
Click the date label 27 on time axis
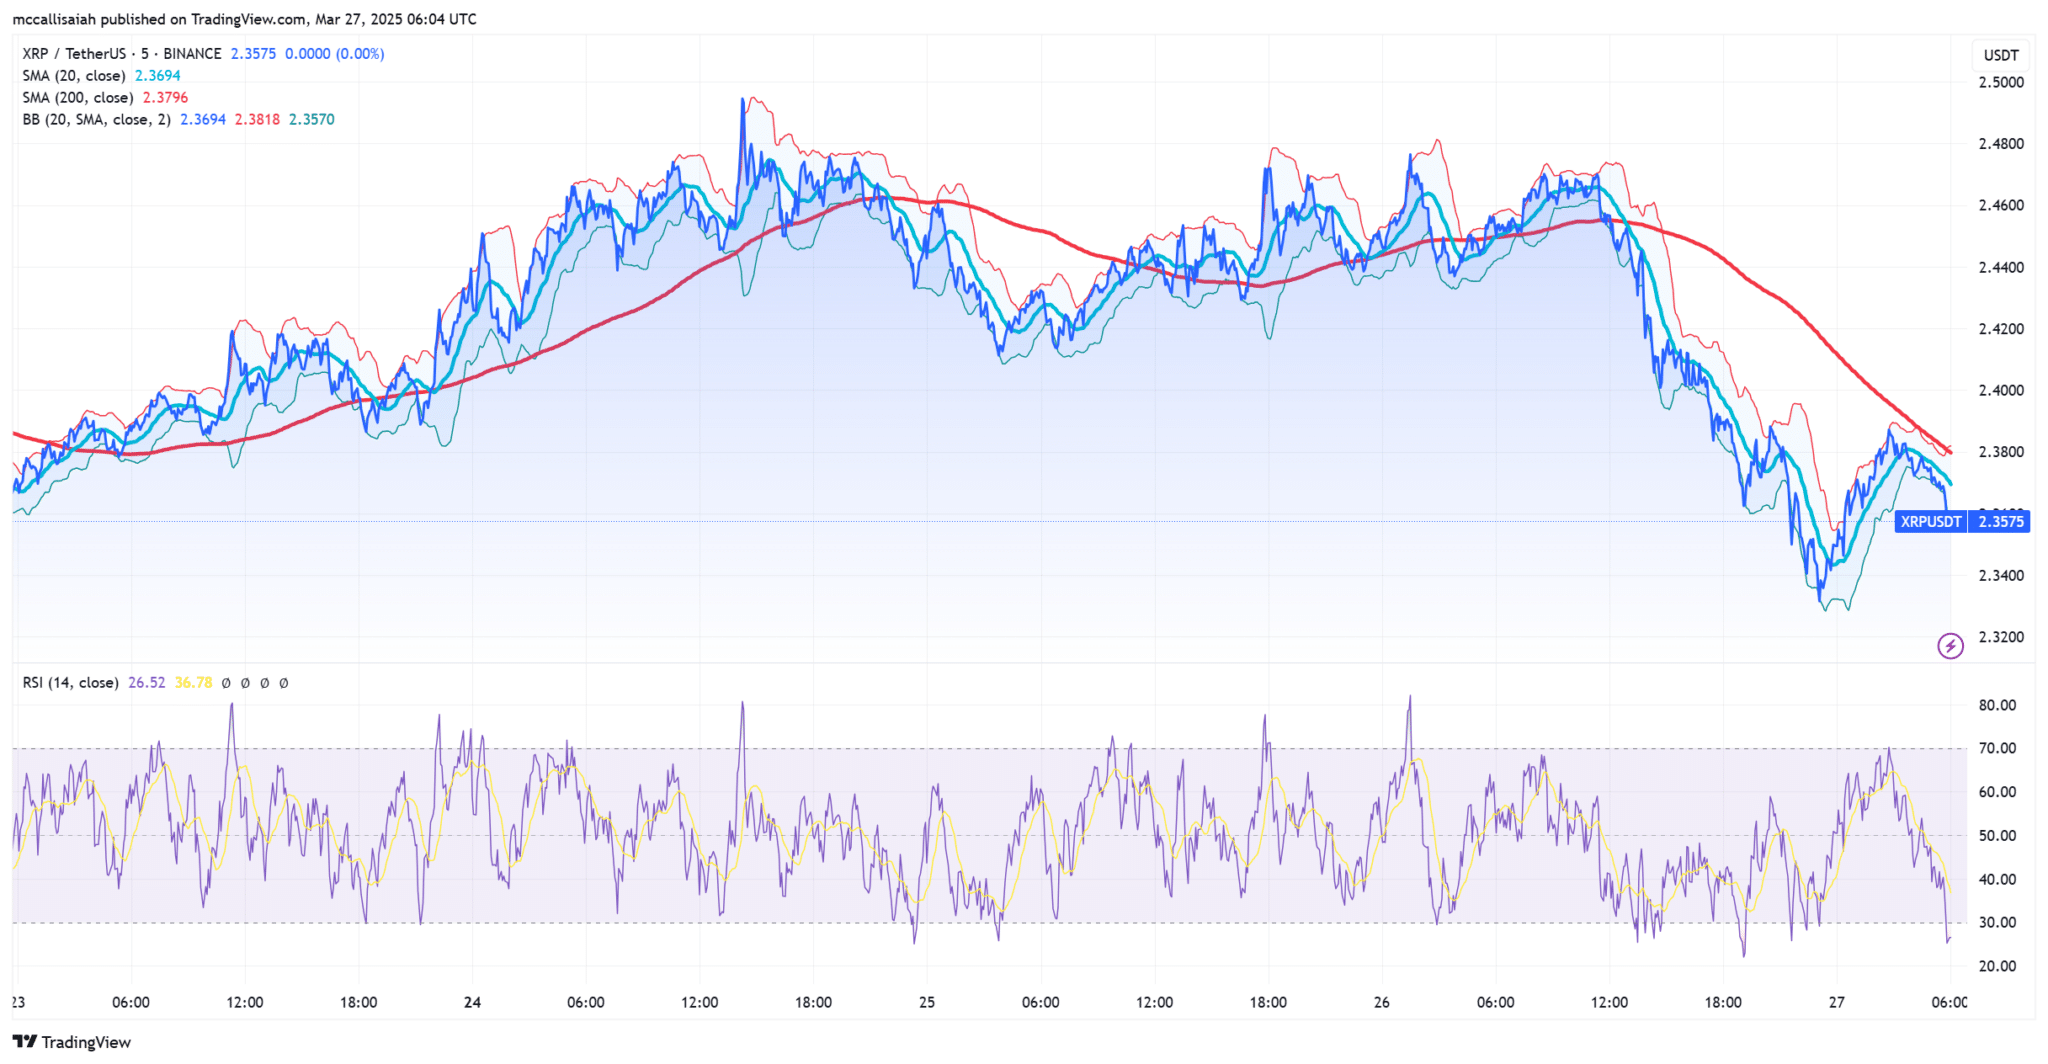point(1836,1002)
